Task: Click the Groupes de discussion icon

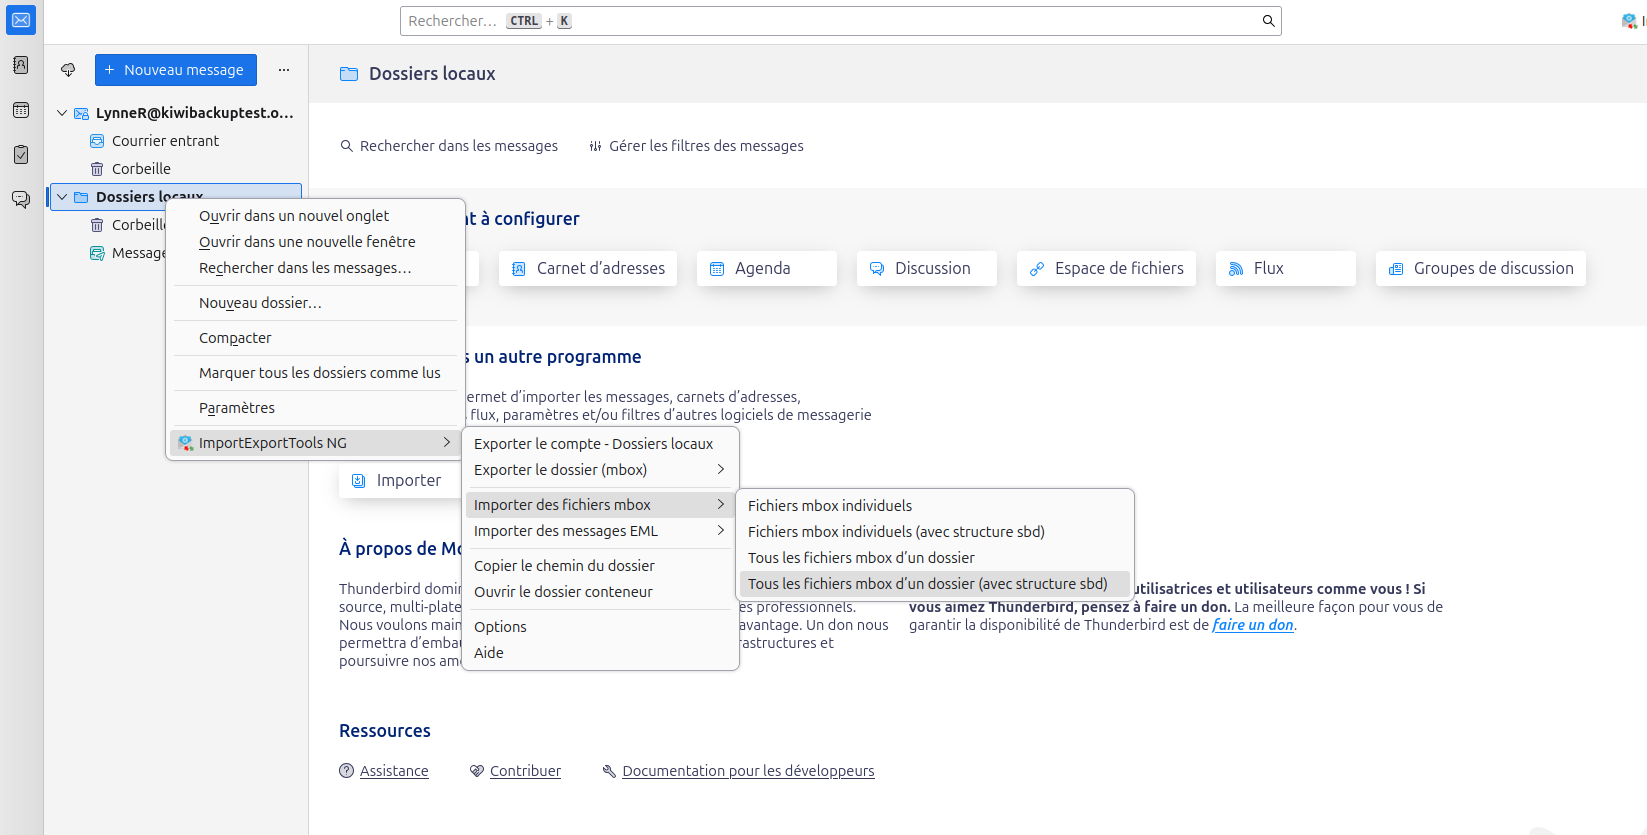Action: pos(1396,269)
